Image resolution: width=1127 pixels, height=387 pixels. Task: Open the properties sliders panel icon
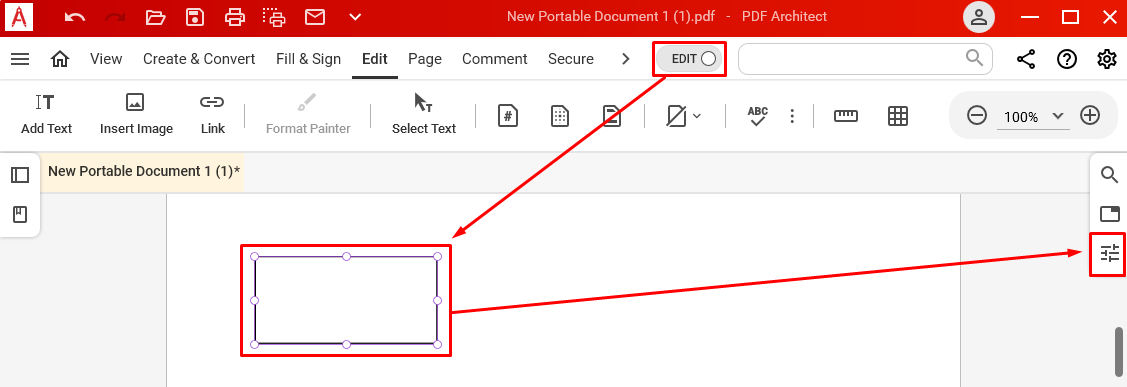pyautogui.click(x=1110, y=253)
